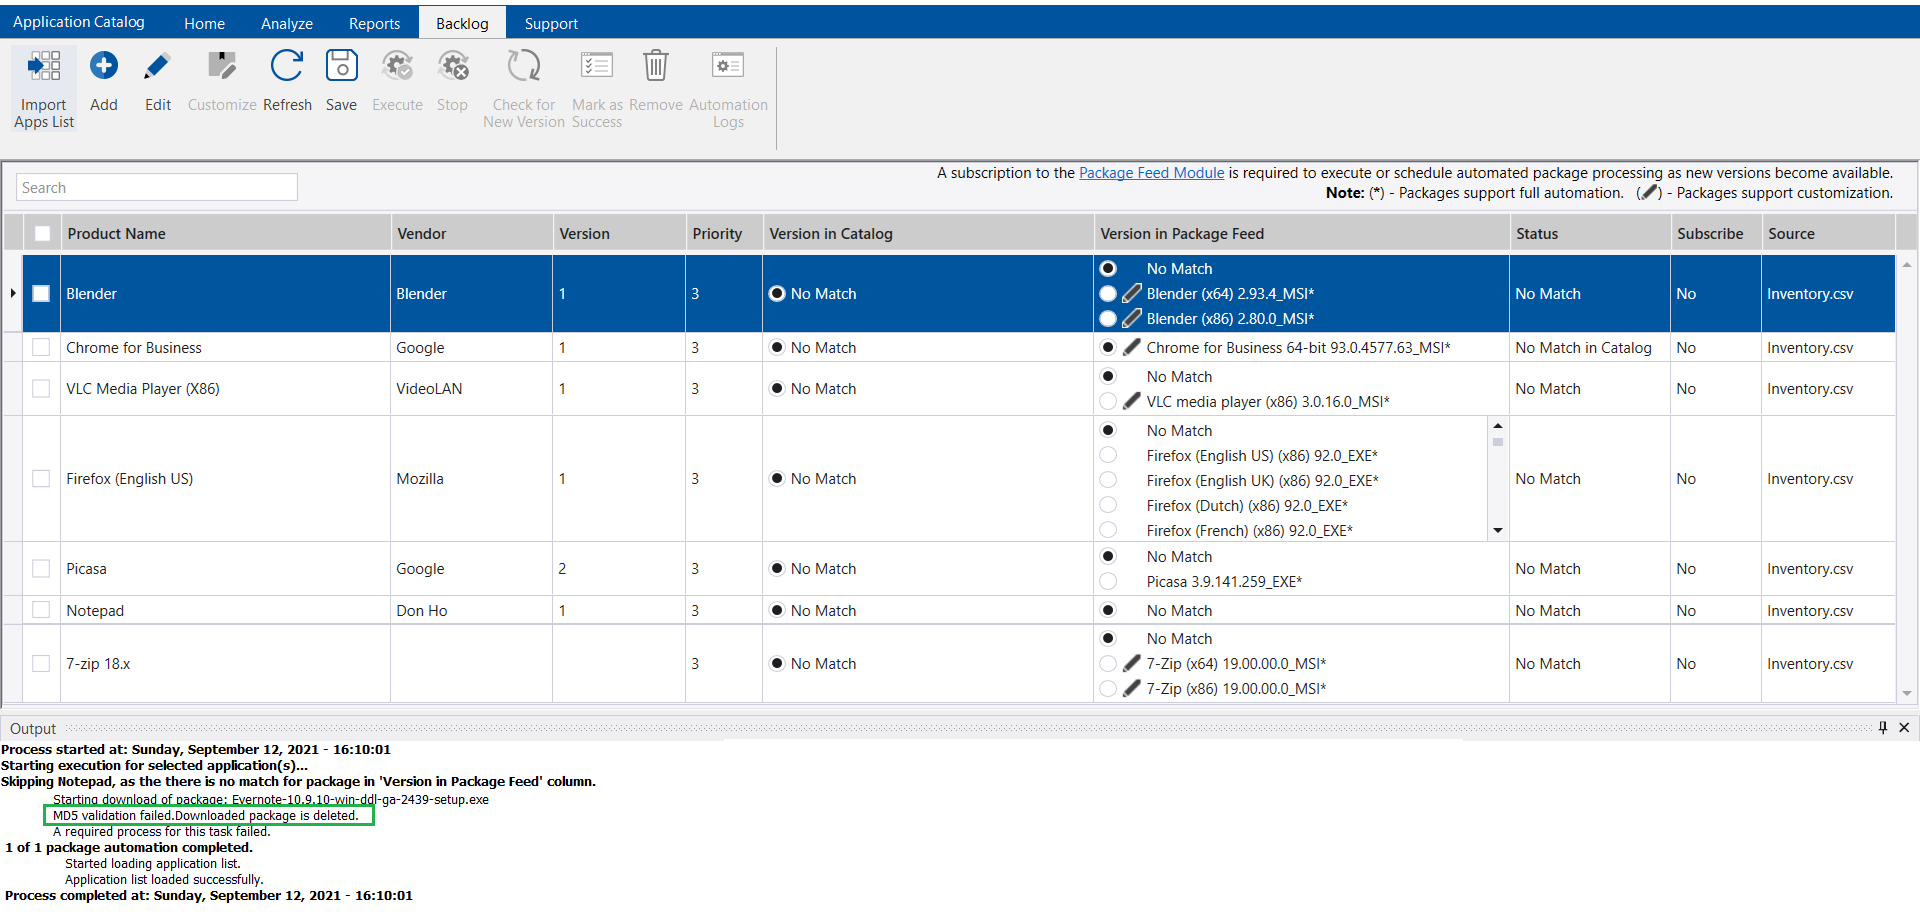Screen dimensions: 1920x917
Task: Sort by Version in Package Feed header
Action: point(1301,233)
